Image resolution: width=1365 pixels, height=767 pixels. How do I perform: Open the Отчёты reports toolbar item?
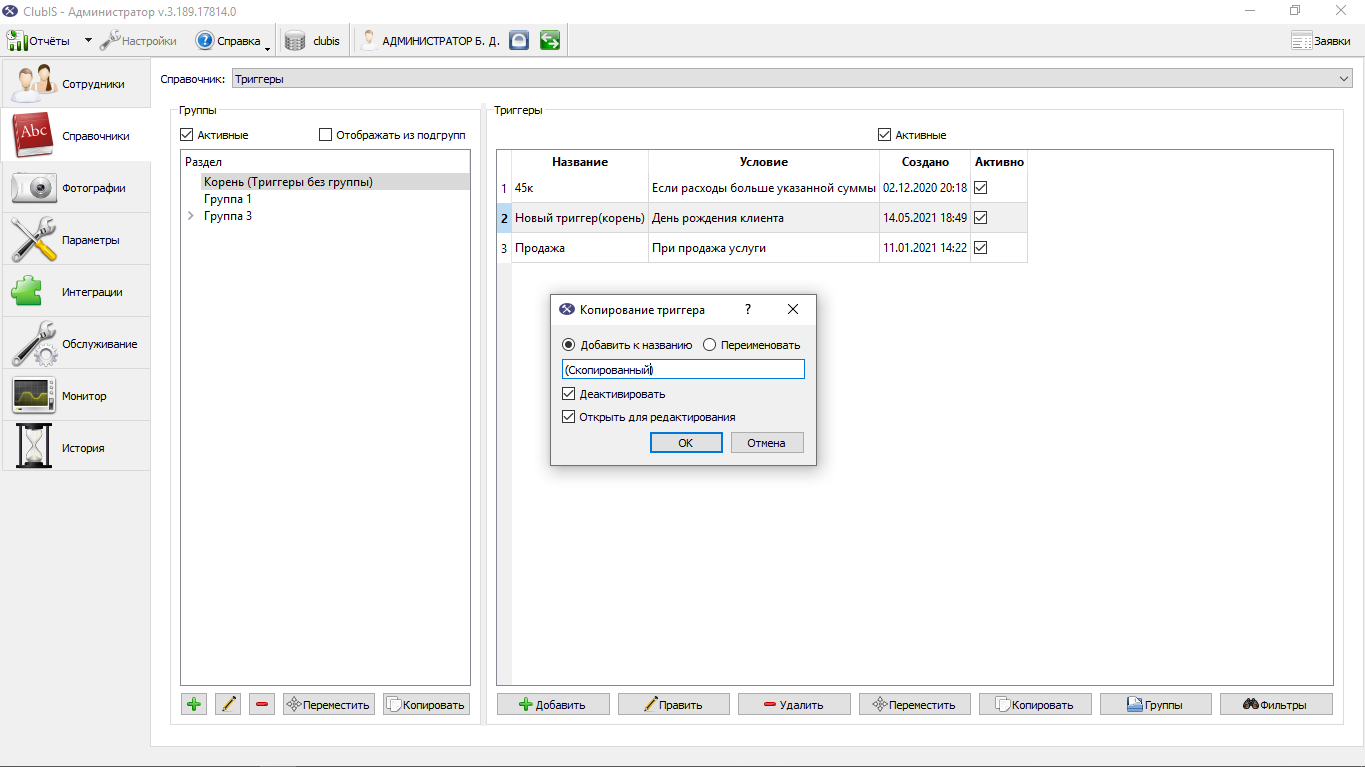(x=40, y=41)
